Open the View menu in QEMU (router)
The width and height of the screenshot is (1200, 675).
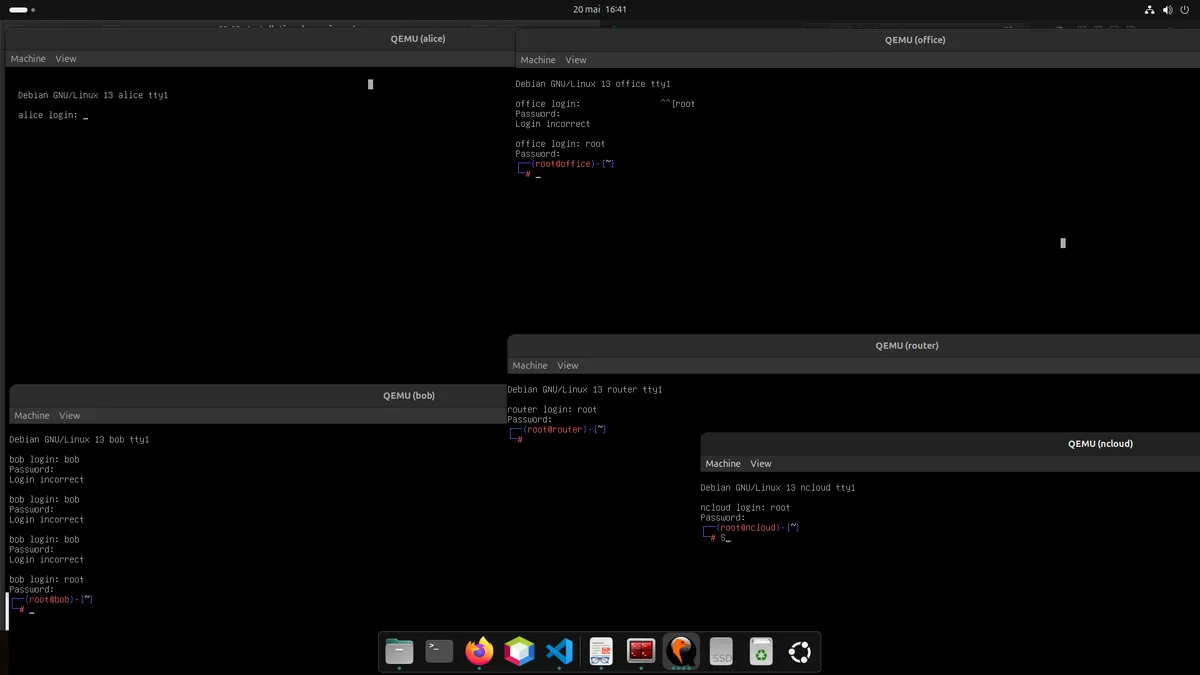(568, 366)
